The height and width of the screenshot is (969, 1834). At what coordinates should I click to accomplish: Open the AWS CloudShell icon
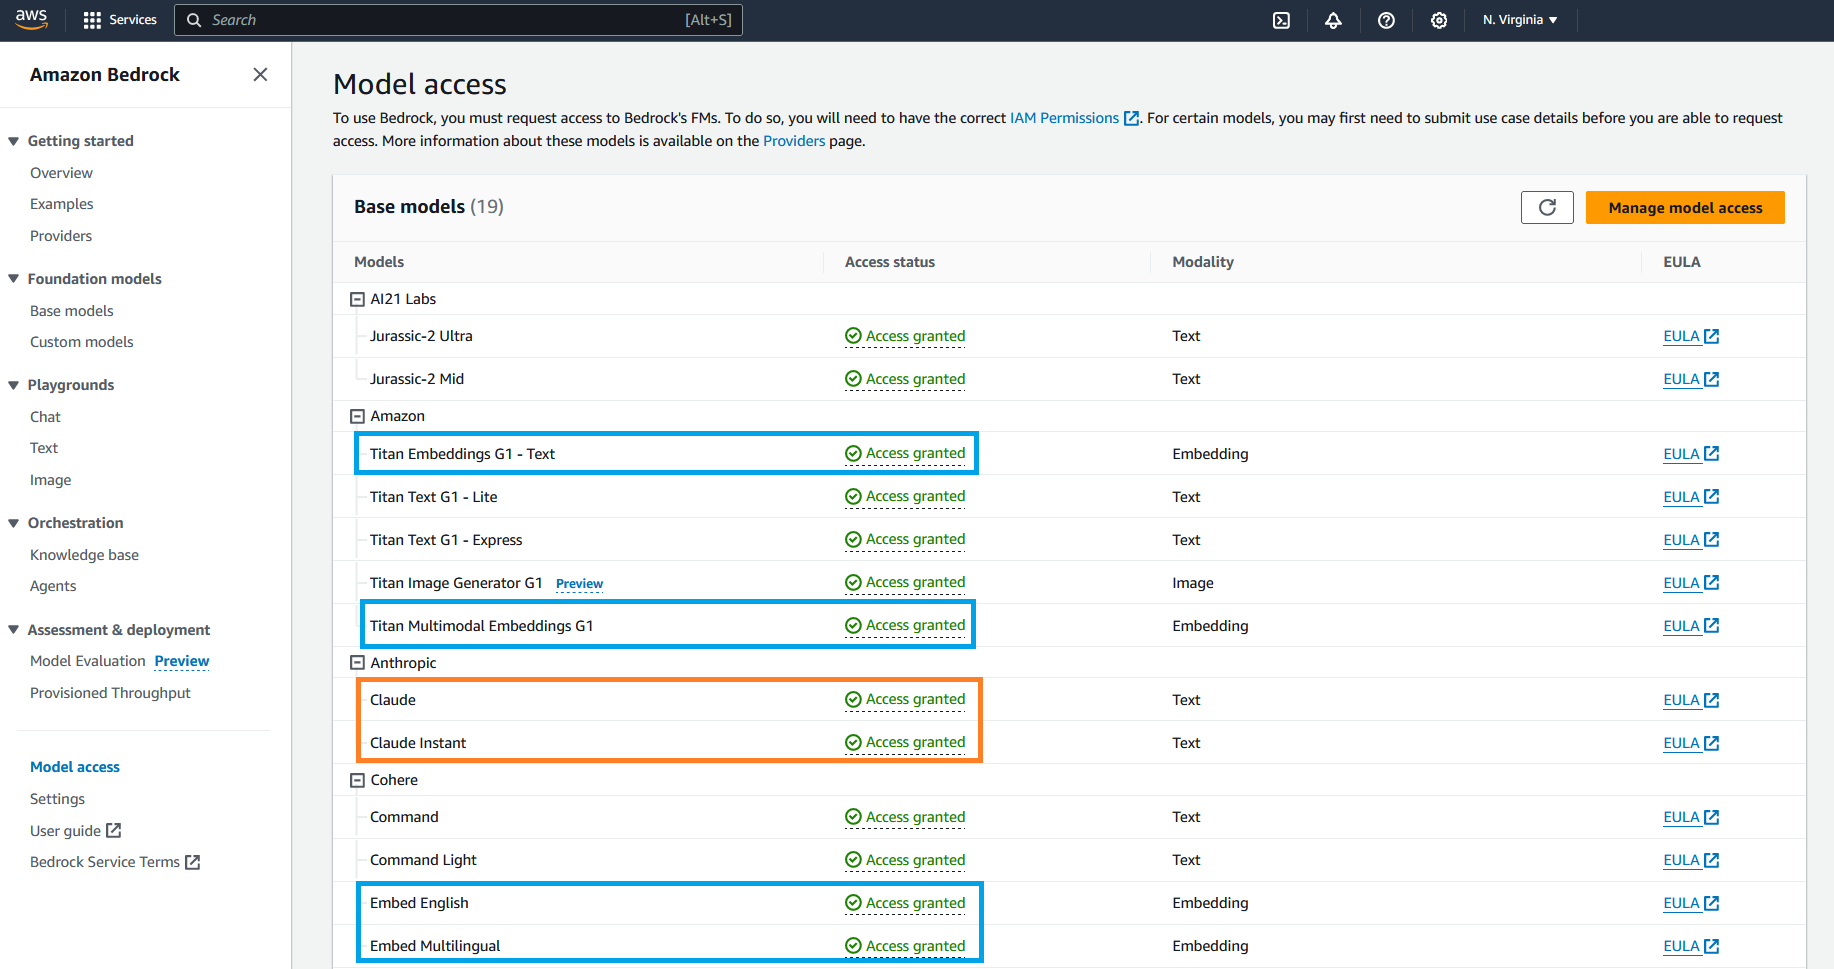1281,20
